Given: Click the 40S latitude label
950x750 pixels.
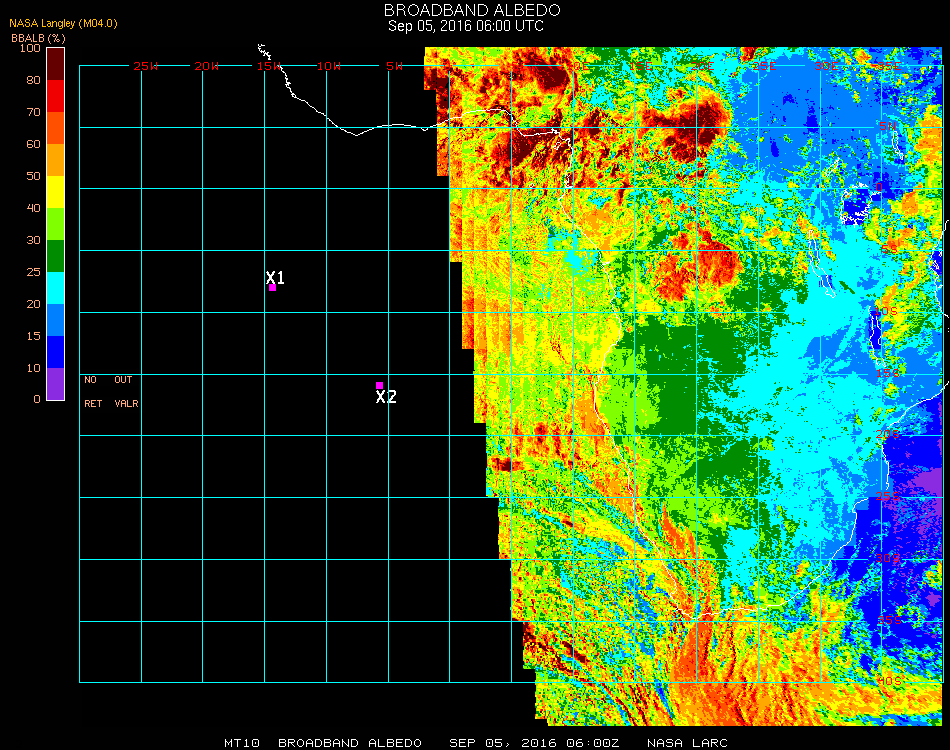Looking at the screenshot, I should coord(889,682).
